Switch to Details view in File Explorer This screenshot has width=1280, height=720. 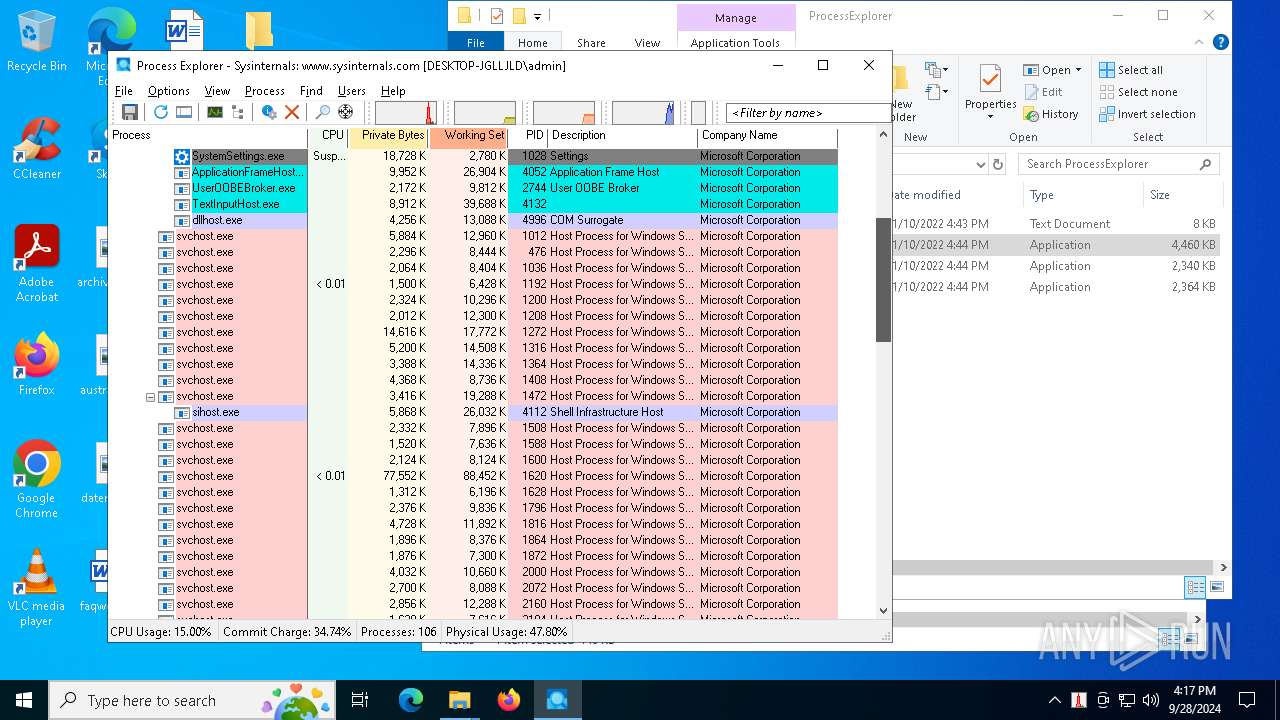[x=1195, y=587]
